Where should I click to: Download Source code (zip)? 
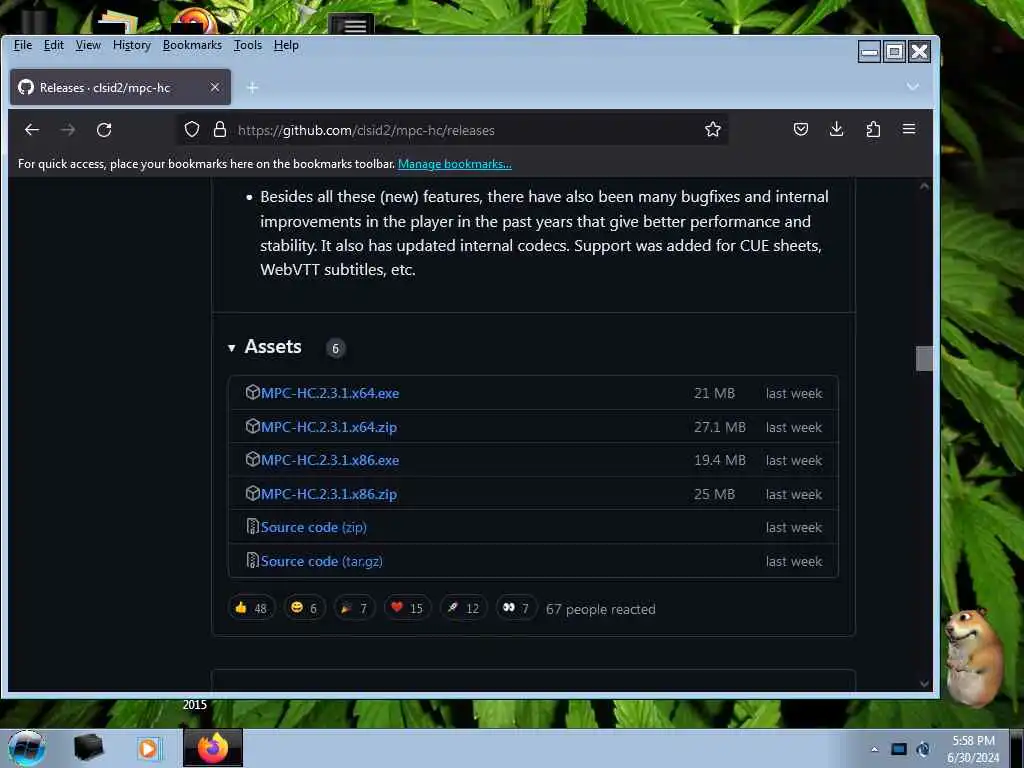point(313,528)
